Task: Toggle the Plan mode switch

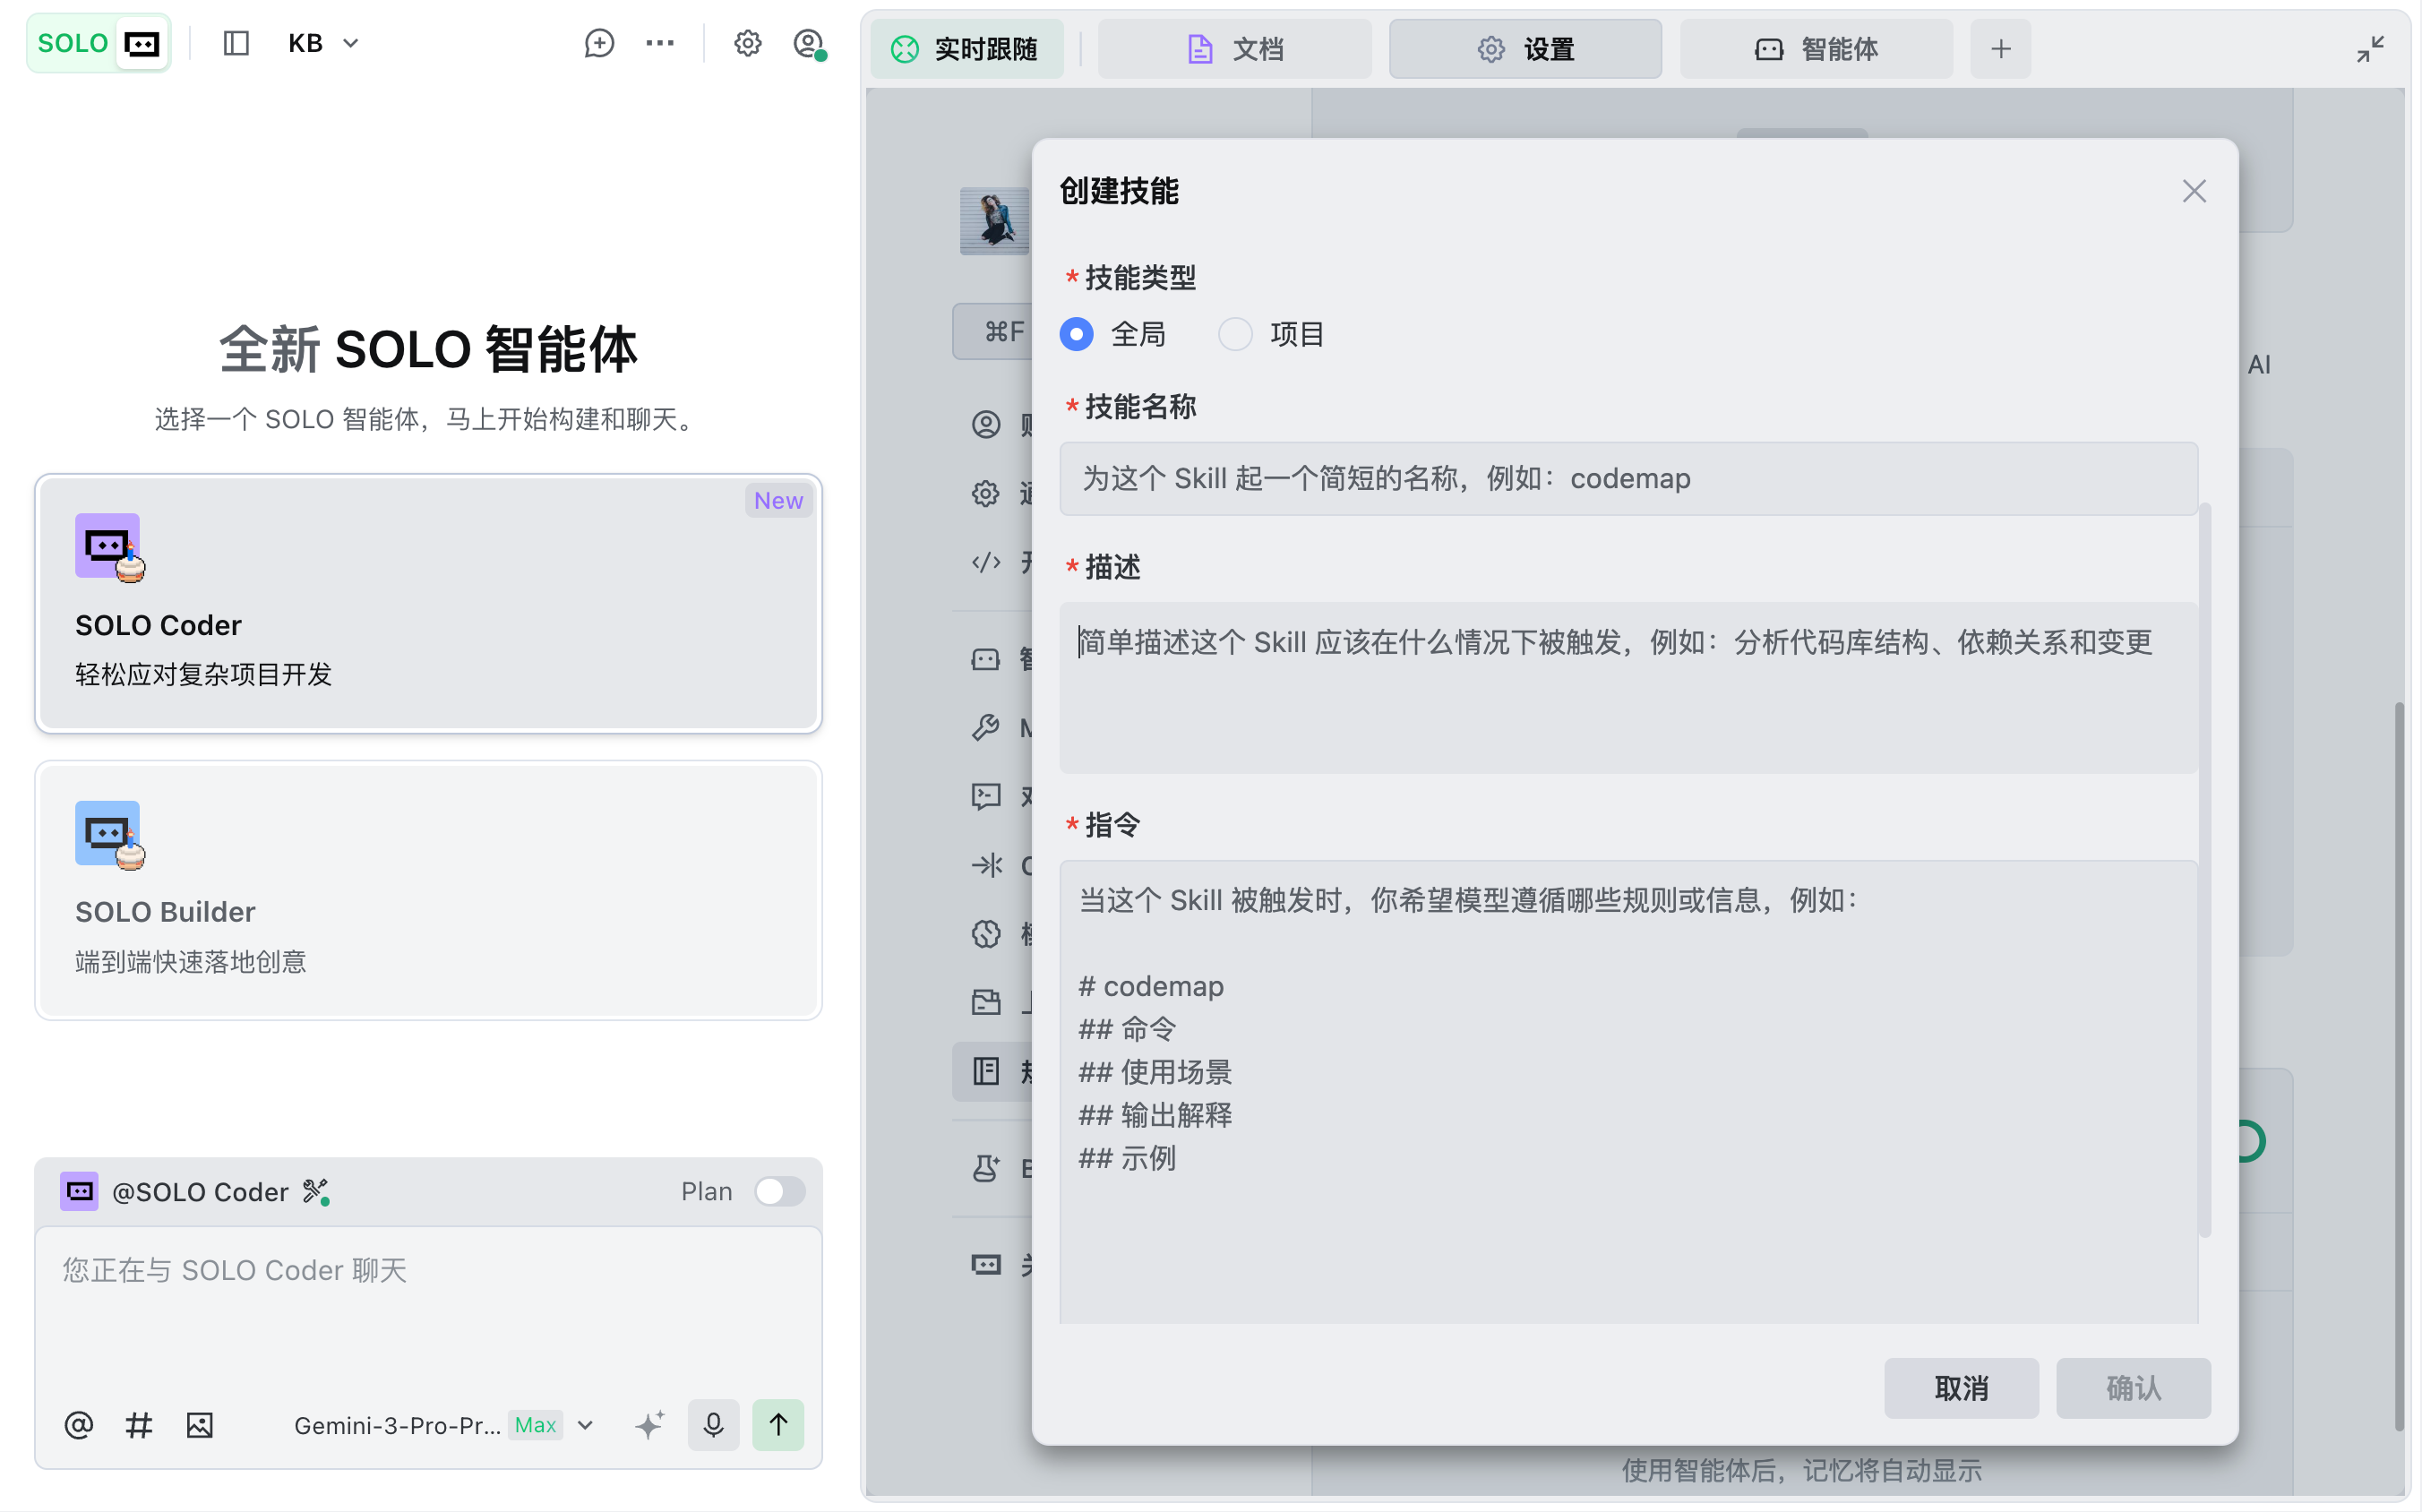Action: [x=780, y=1191]
